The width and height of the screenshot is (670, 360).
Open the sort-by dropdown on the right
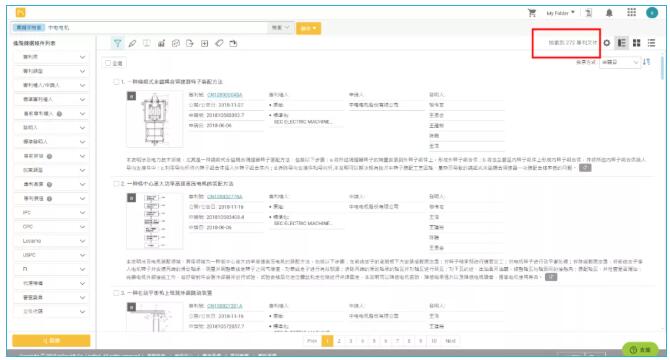620,62
